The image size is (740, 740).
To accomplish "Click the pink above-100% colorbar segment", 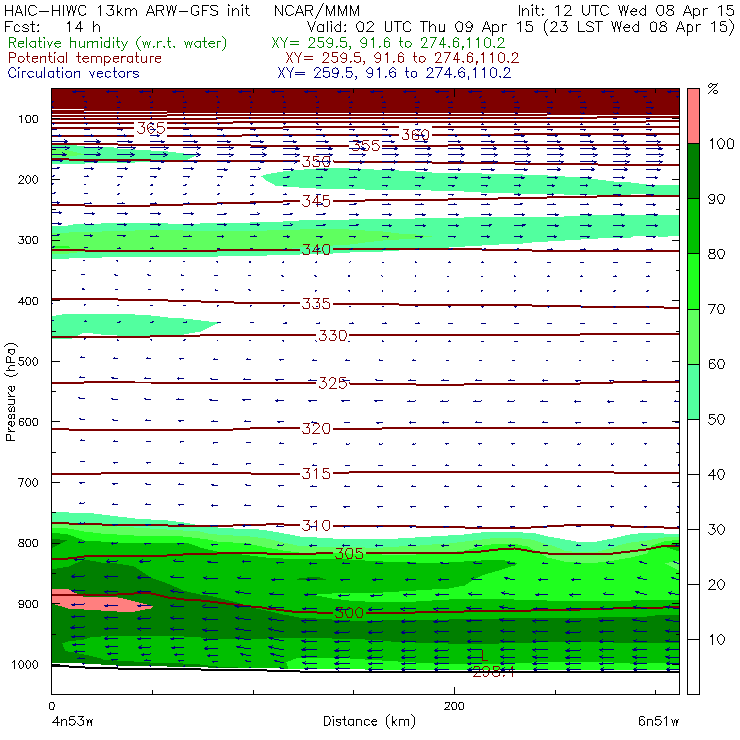I will coord(693,116).
